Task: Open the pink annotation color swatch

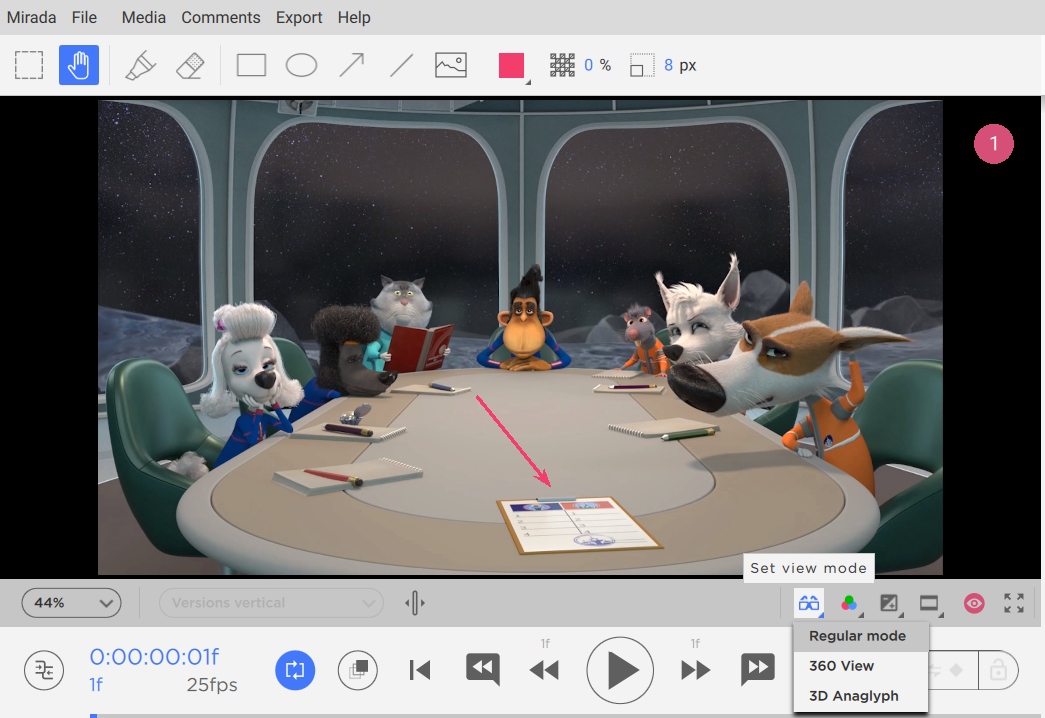Action: pos(512,65)
